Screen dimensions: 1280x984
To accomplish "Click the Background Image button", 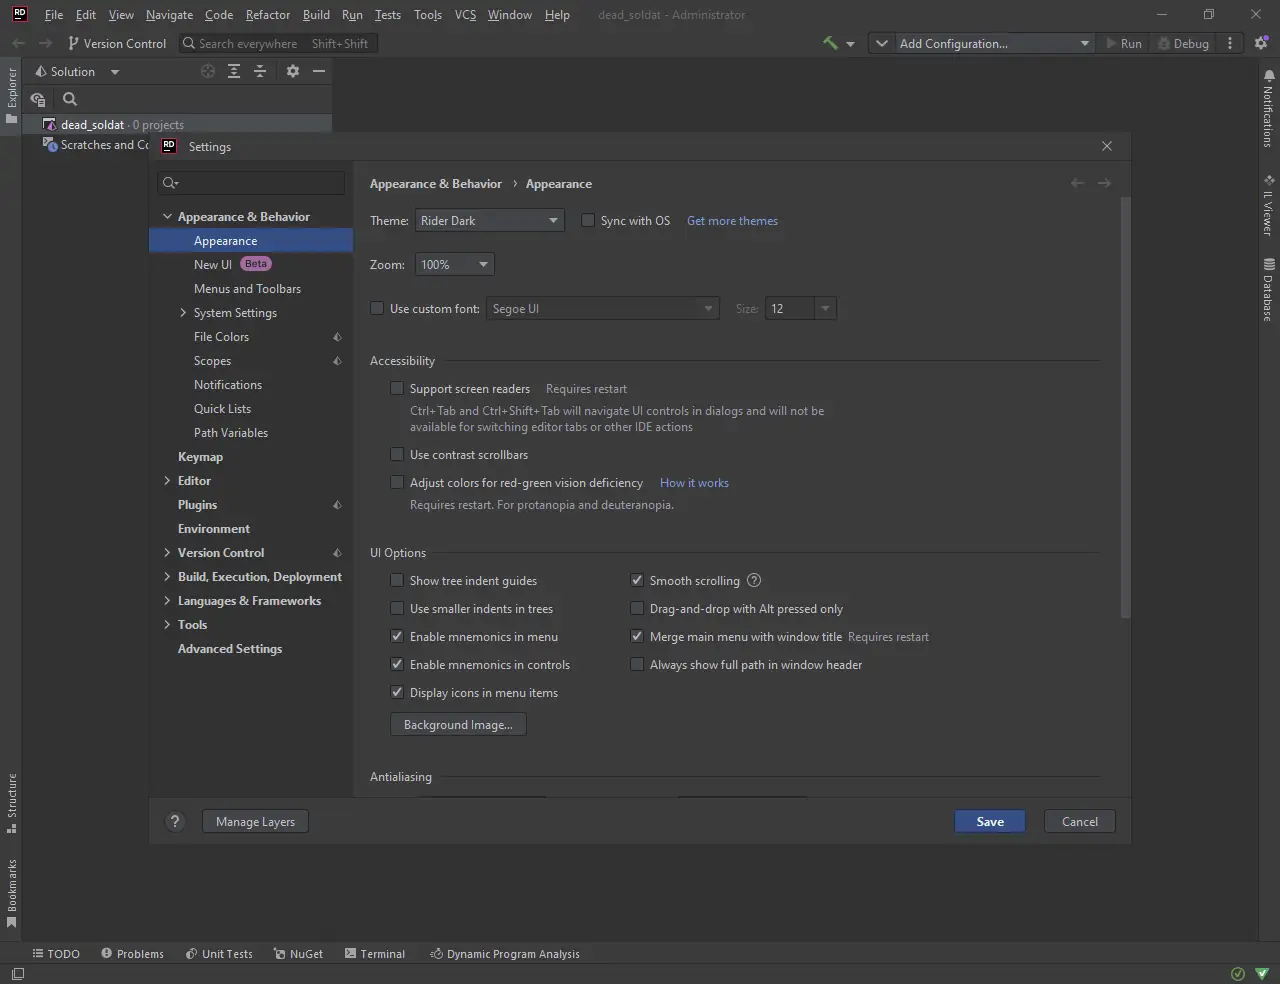I will [x=458, y=725].
